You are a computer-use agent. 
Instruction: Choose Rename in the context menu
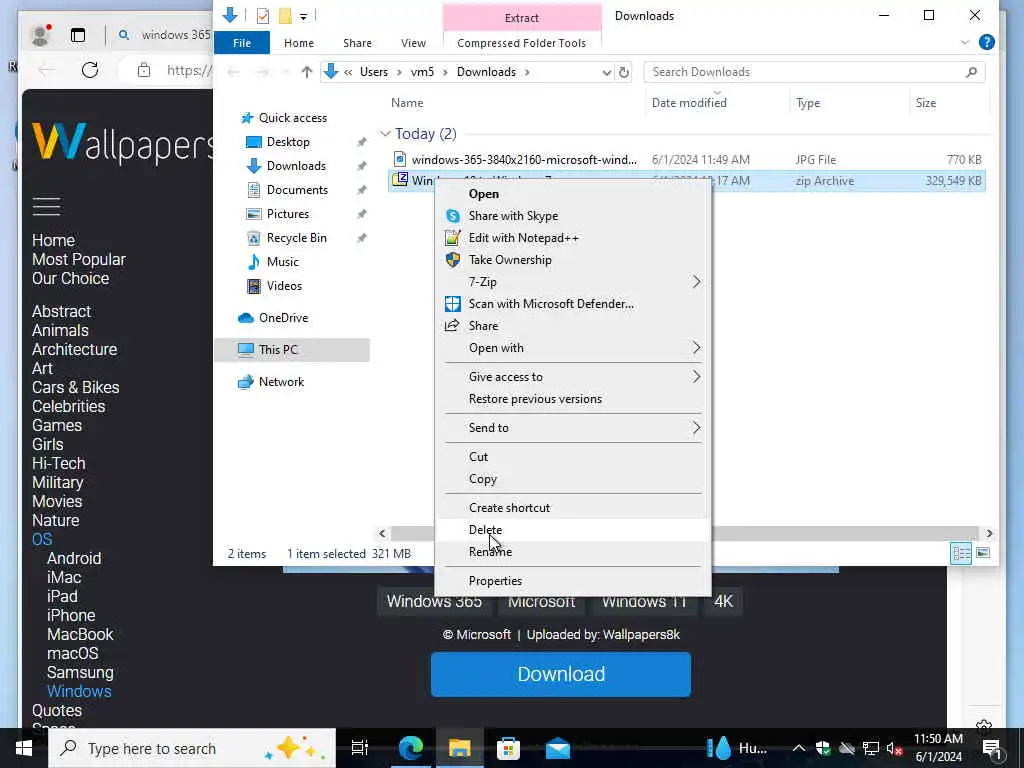573,552
